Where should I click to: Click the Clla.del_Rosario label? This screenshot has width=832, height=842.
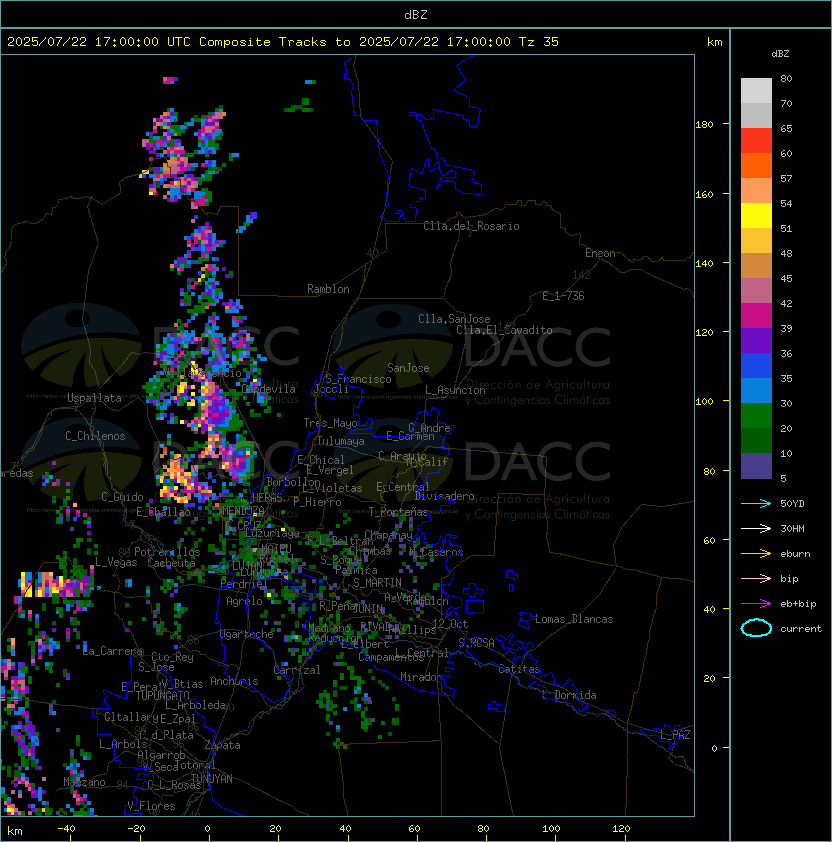click(x=471, y=226)
